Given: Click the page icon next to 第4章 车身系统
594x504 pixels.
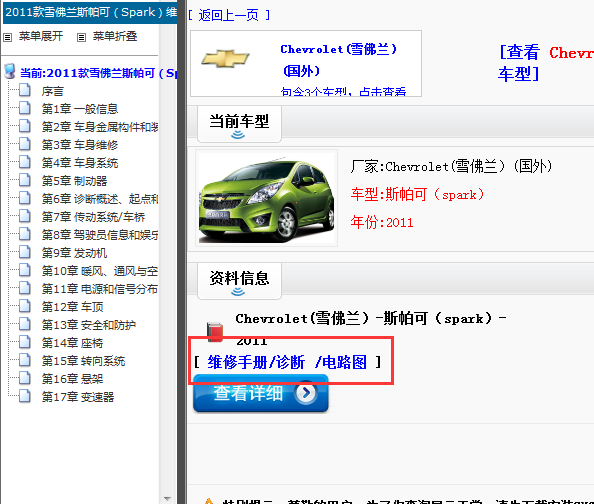Looking at the screenshot, I should [25, 162].
